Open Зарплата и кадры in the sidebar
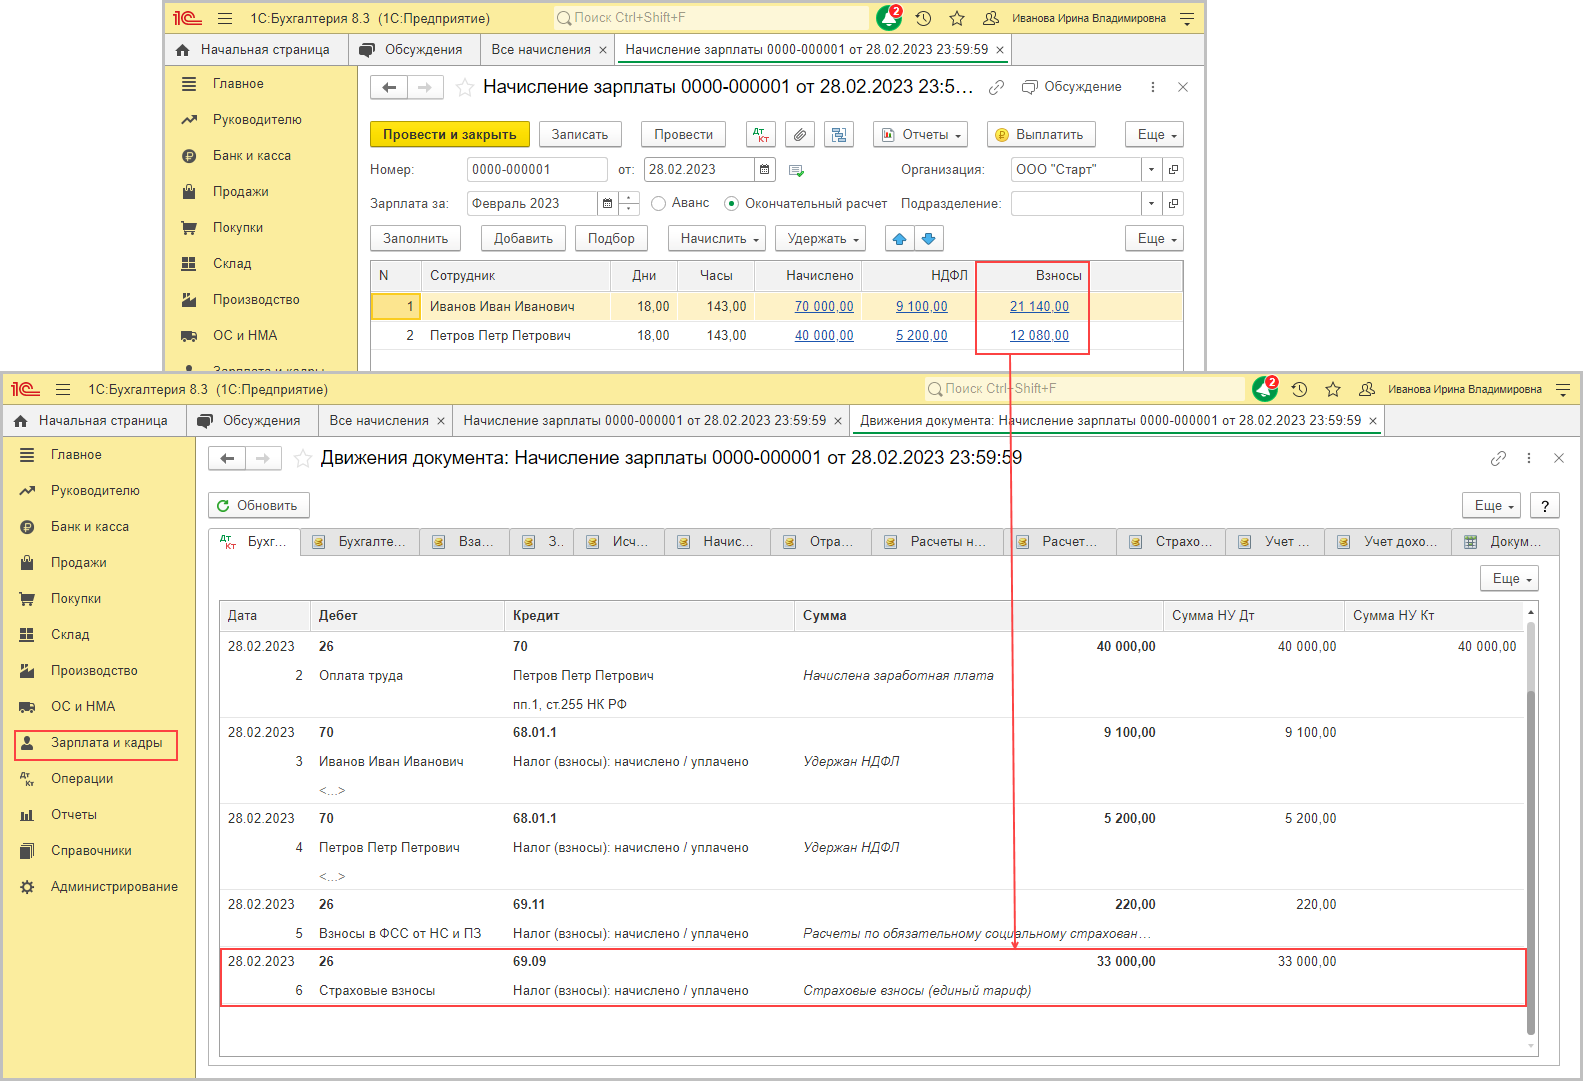The image size is (1583, 1081). click(x=106, y=743)
